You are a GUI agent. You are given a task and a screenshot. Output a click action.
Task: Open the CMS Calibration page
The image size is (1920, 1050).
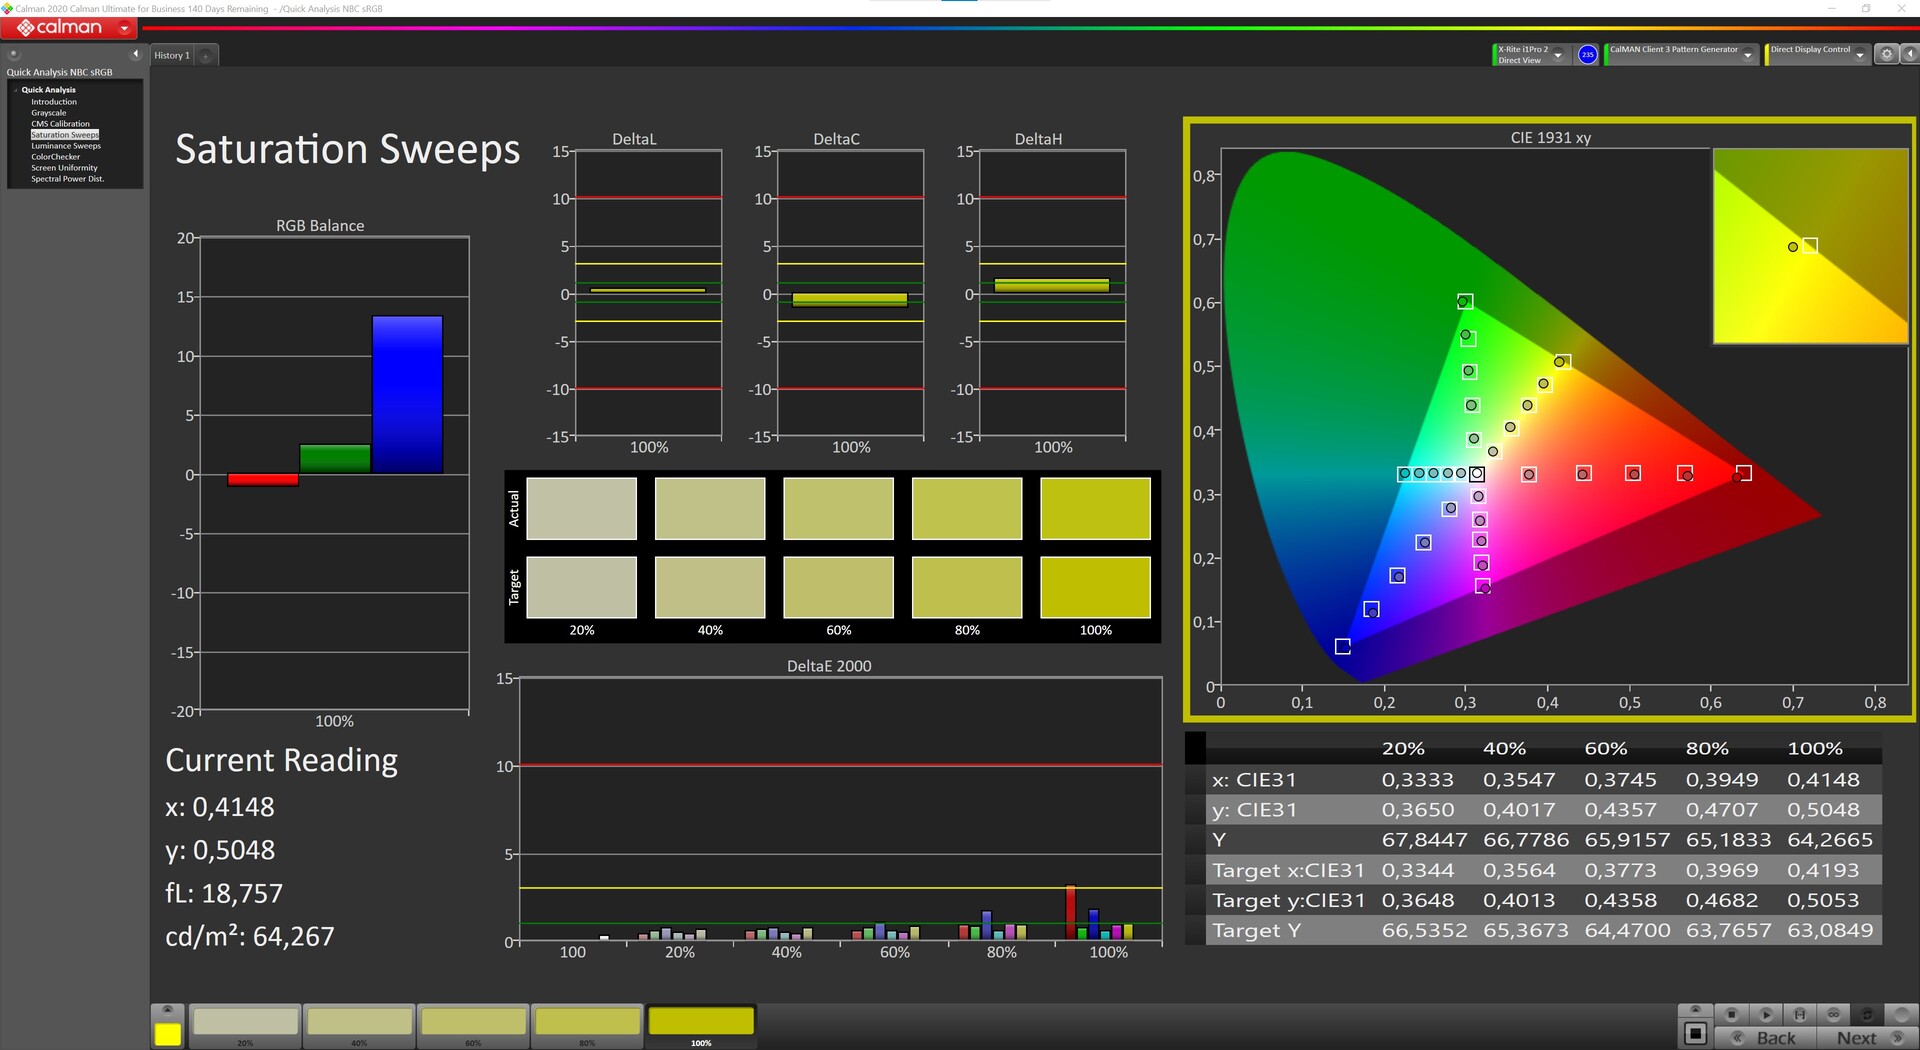pyautogui.click(x=60, y=124)
